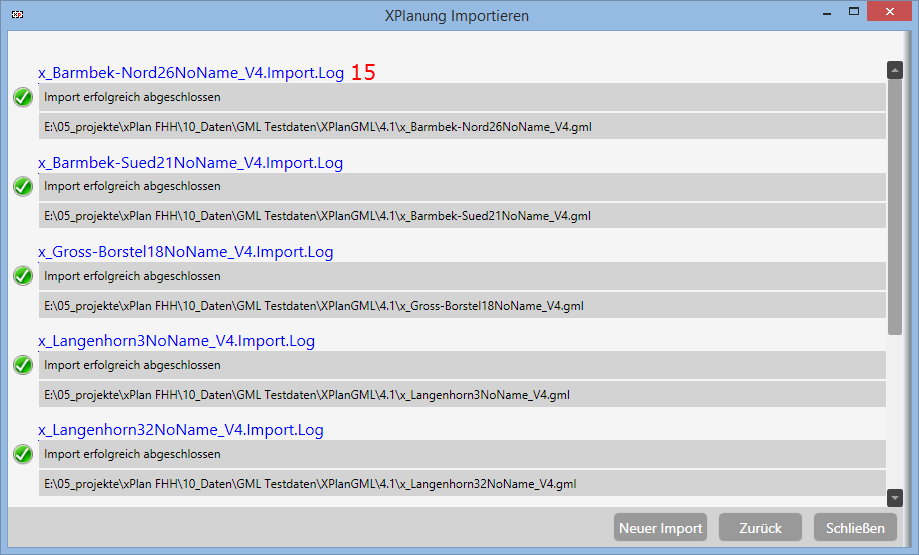Open x_Gross-Borstel18NoName_V4.Import.Log link

coord(185,252)
